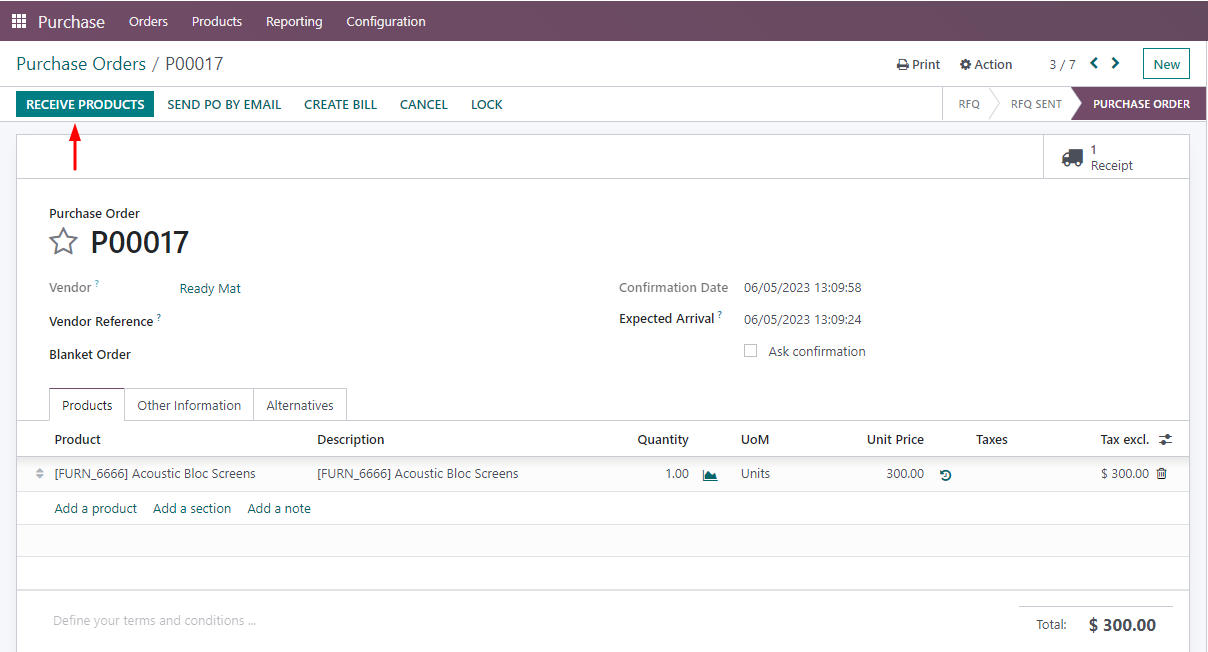Screen dimensions: 1208x652
Task: Switch to the Alternatives tab
Action: (300, 405)
